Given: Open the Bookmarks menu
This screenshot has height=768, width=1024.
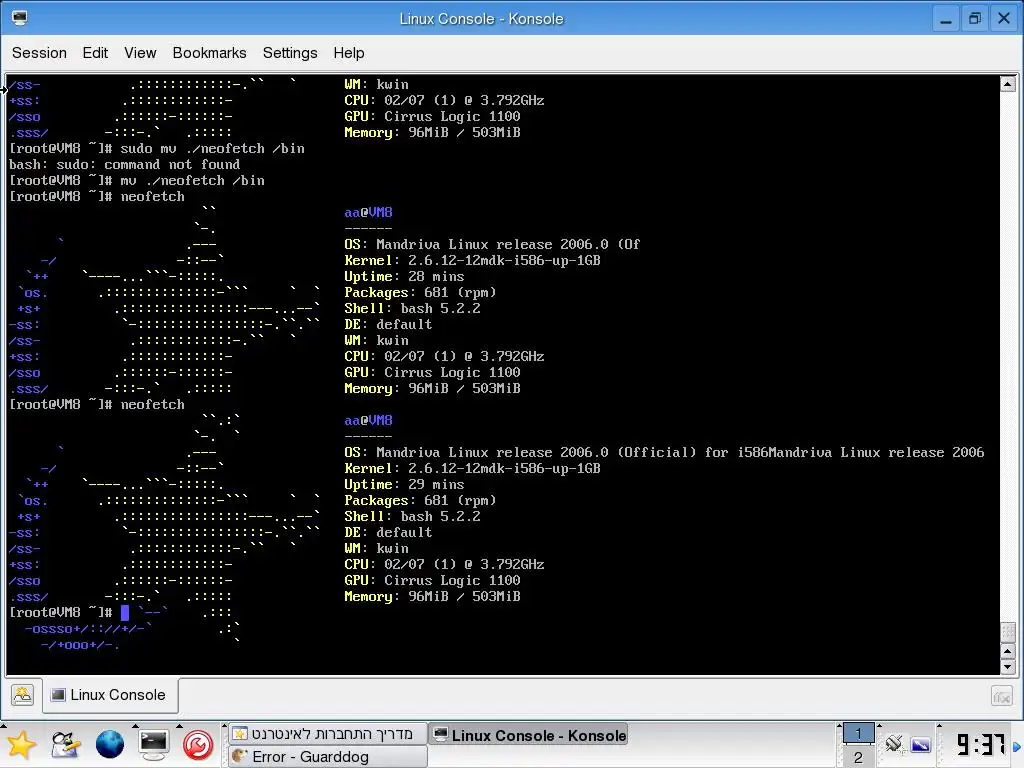Looking at the screenshot, I should tap(209, 53).
